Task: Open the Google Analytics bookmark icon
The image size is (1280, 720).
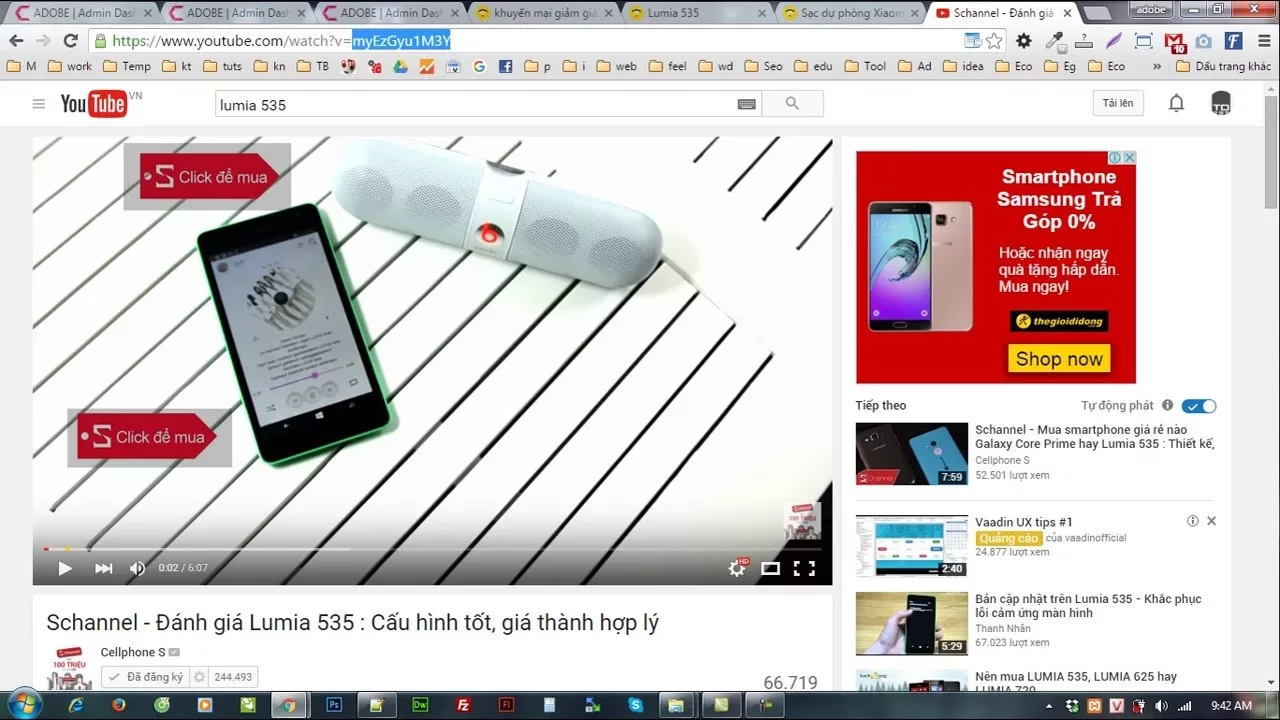Action: tap(427, 66)
